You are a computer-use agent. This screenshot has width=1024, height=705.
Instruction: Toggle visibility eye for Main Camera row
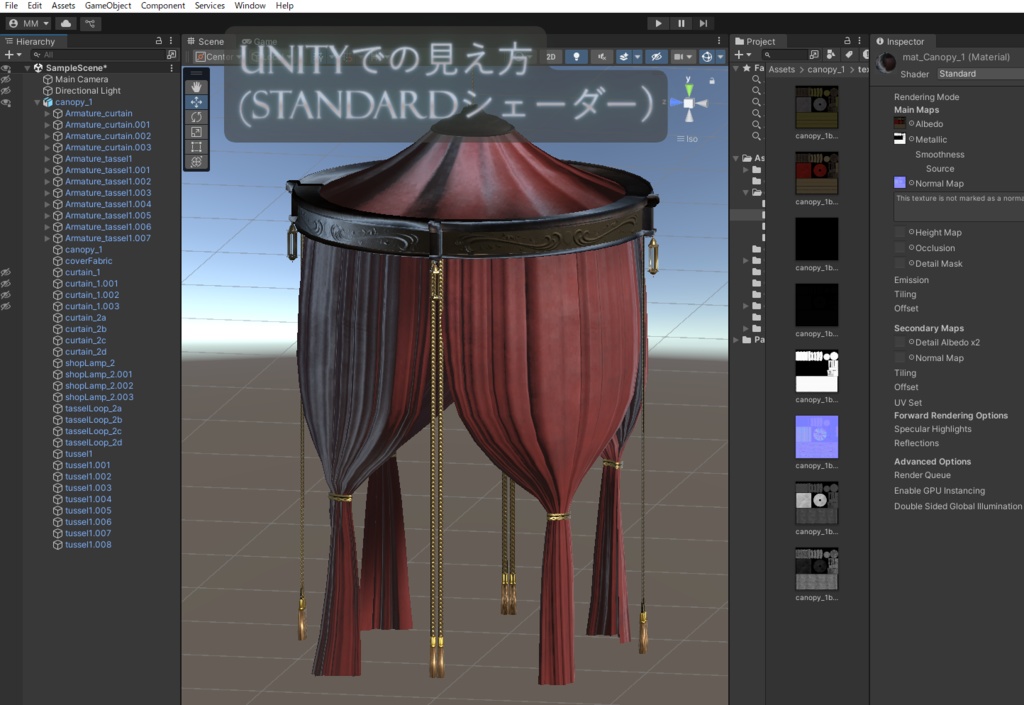6,80
